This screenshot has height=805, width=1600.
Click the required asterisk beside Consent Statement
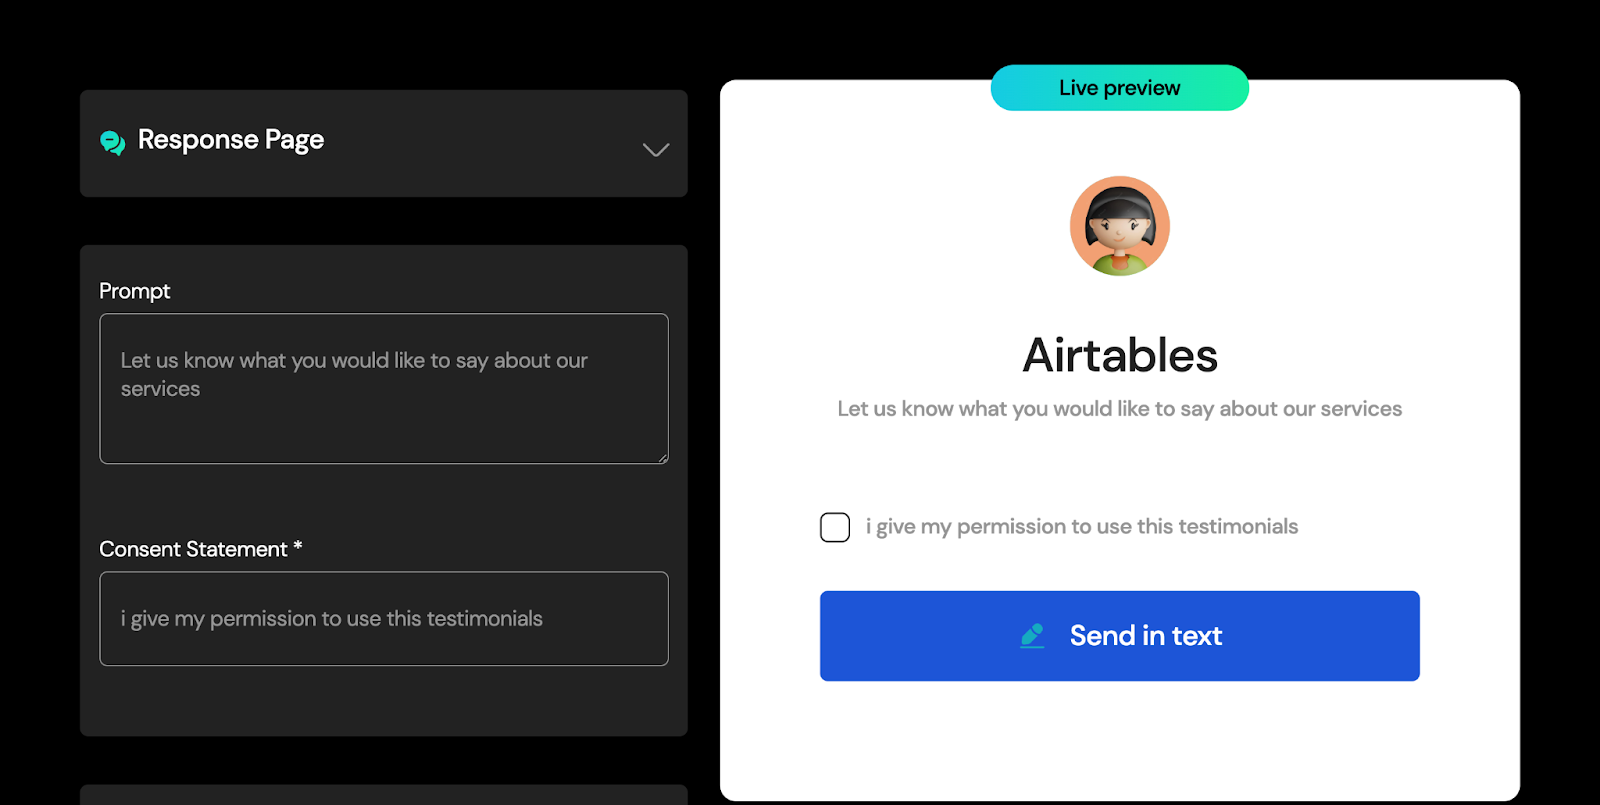pos(298,547)
